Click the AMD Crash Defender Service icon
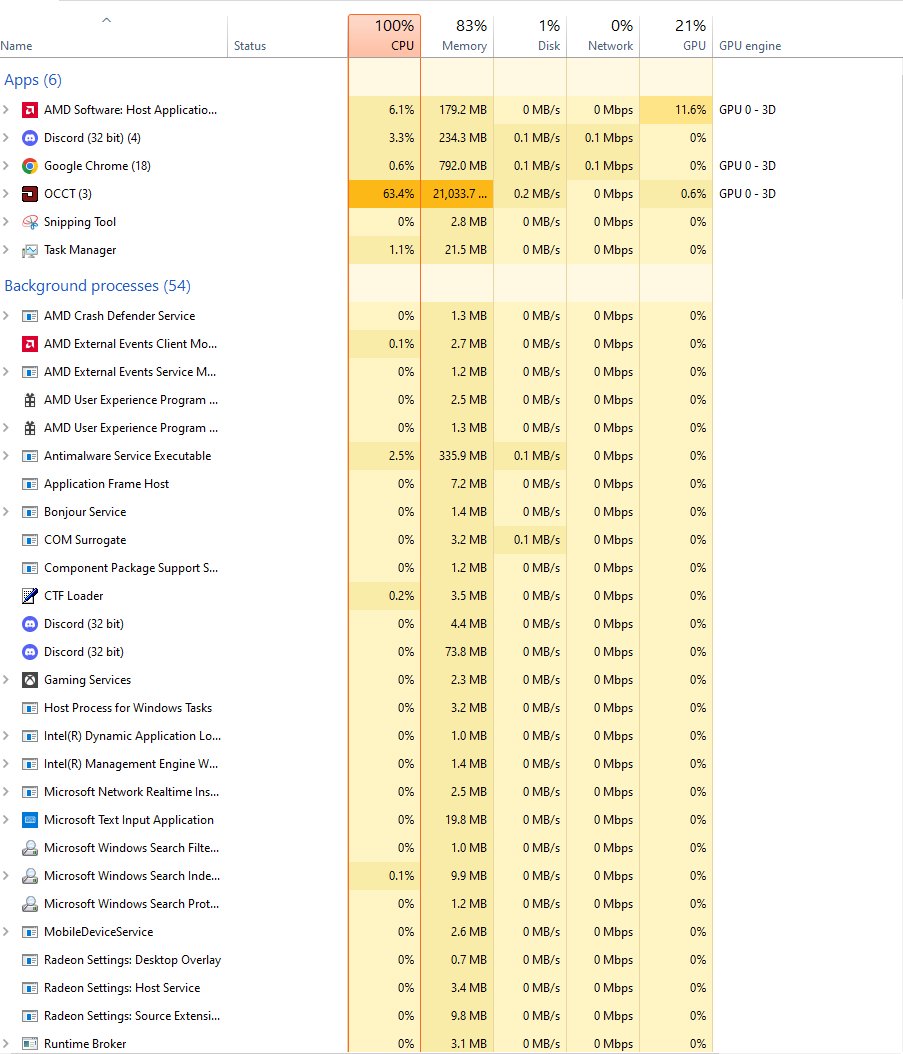 point(30,316)
